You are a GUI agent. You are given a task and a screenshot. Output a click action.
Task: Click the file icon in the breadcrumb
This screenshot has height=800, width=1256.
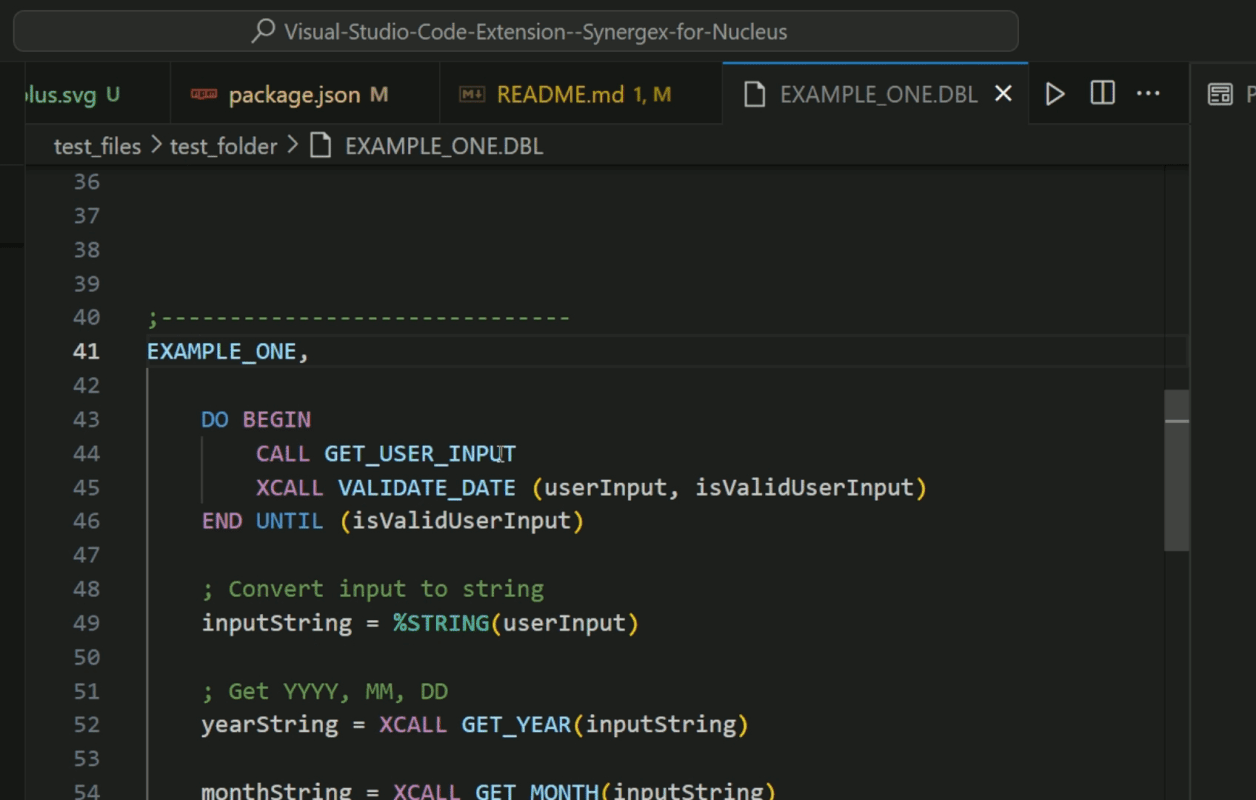pos(320,146)
